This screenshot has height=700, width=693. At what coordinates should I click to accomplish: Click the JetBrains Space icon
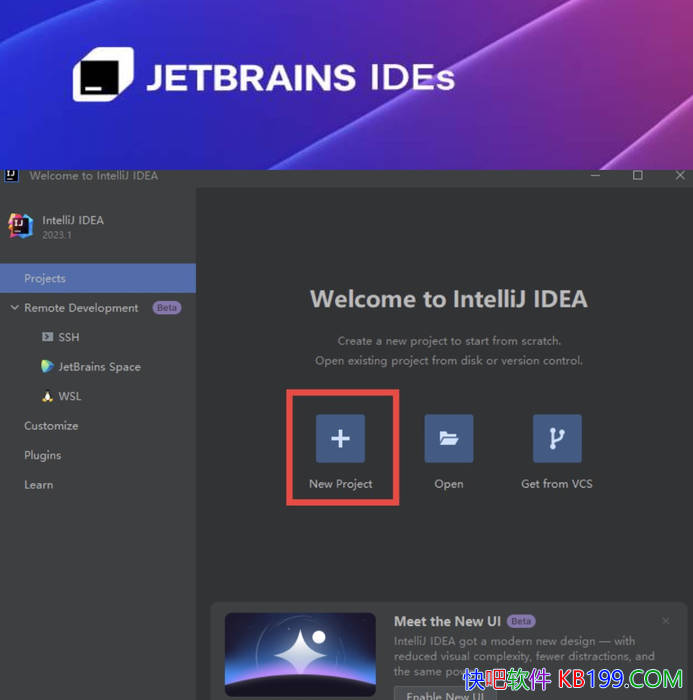pos(47,366)
